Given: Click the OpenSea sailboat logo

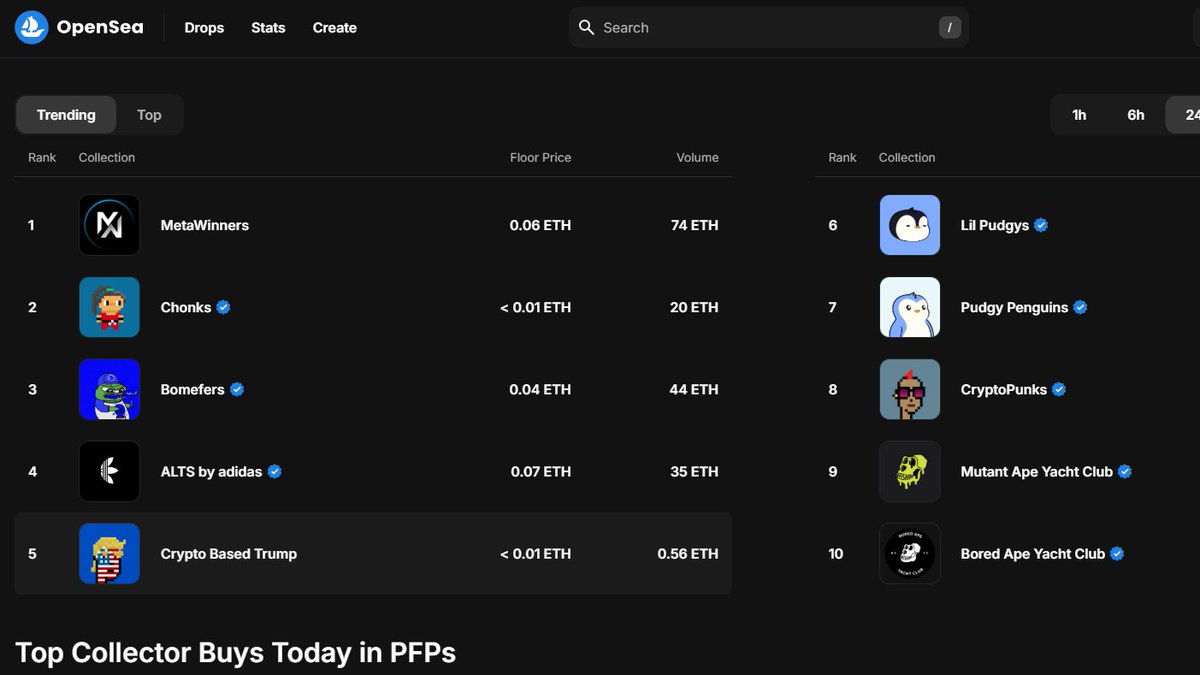Looking at the screenshot, I should click(x=32, y=27).
